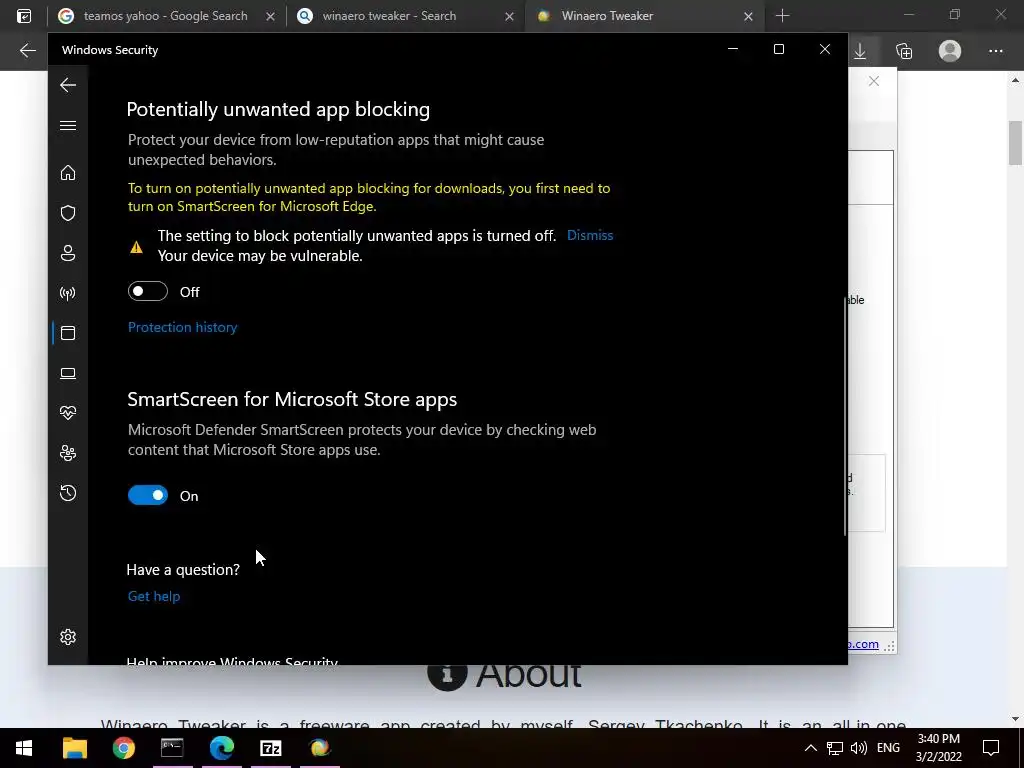Open Edge downloads icon
The image size is (1024, 768).
[x=860, y=51]
